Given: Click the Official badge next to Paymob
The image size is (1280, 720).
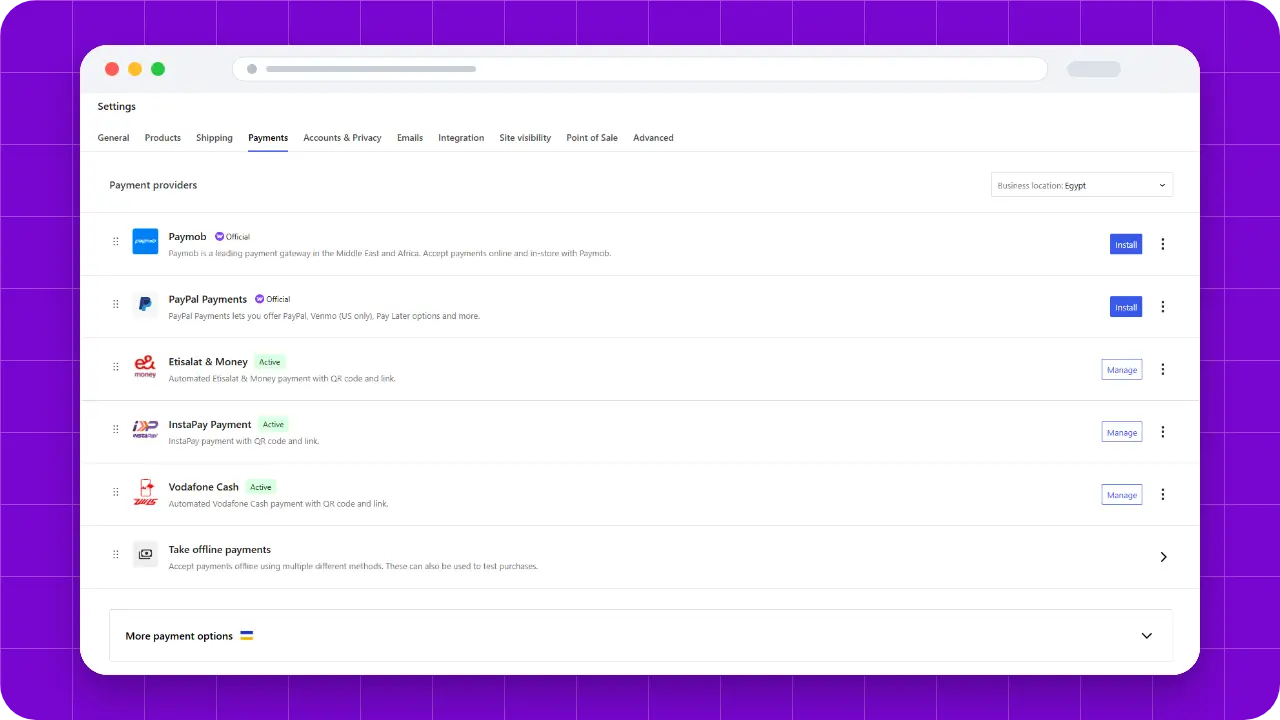Looking at the screenshot, I should coord(232,237).
